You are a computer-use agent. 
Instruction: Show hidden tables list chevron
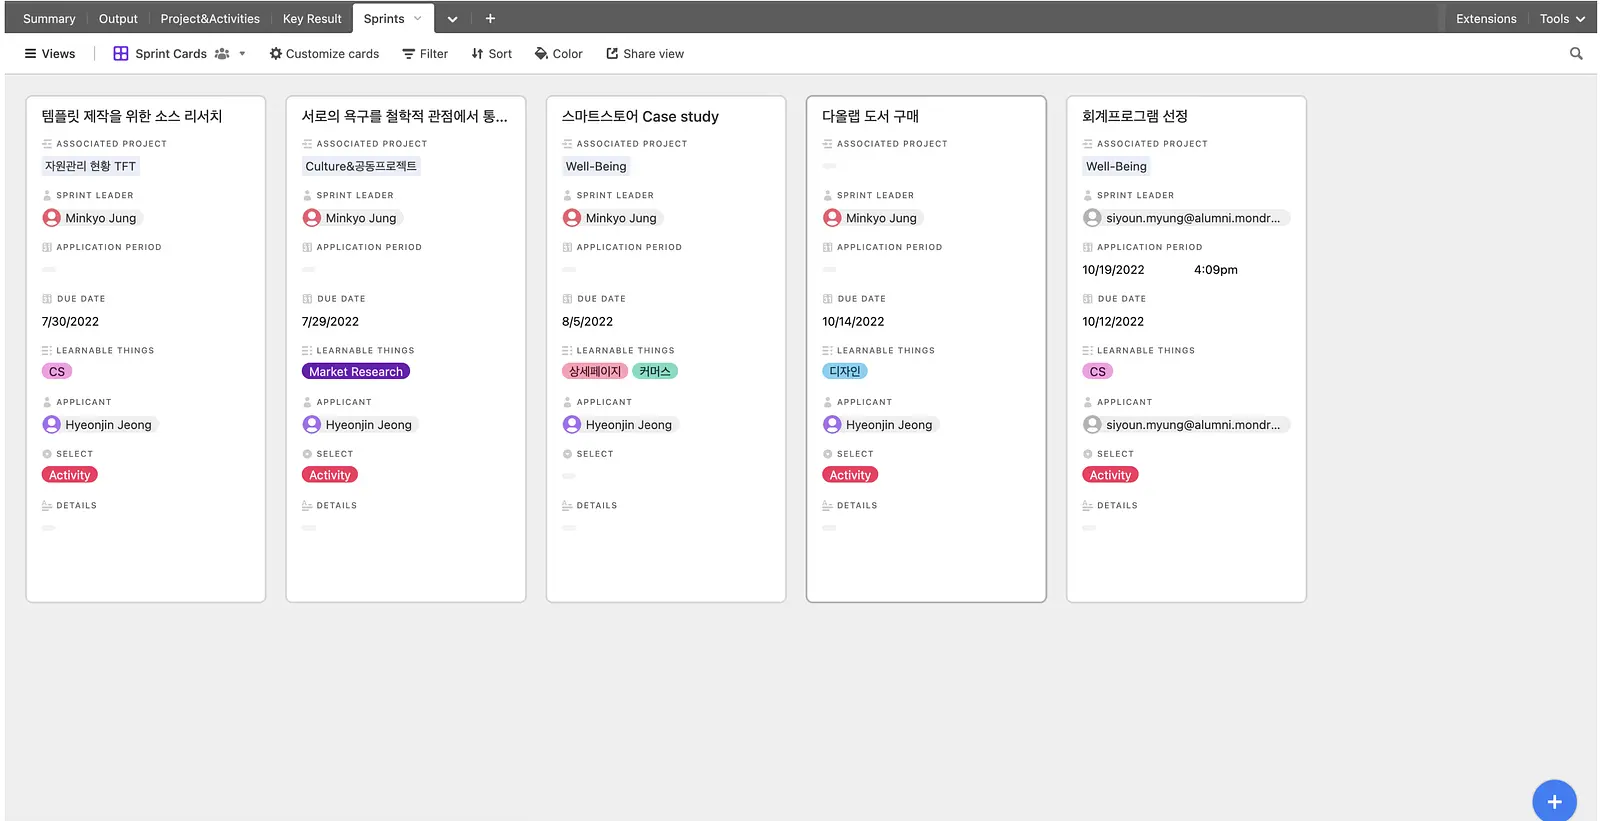(452, 19)
